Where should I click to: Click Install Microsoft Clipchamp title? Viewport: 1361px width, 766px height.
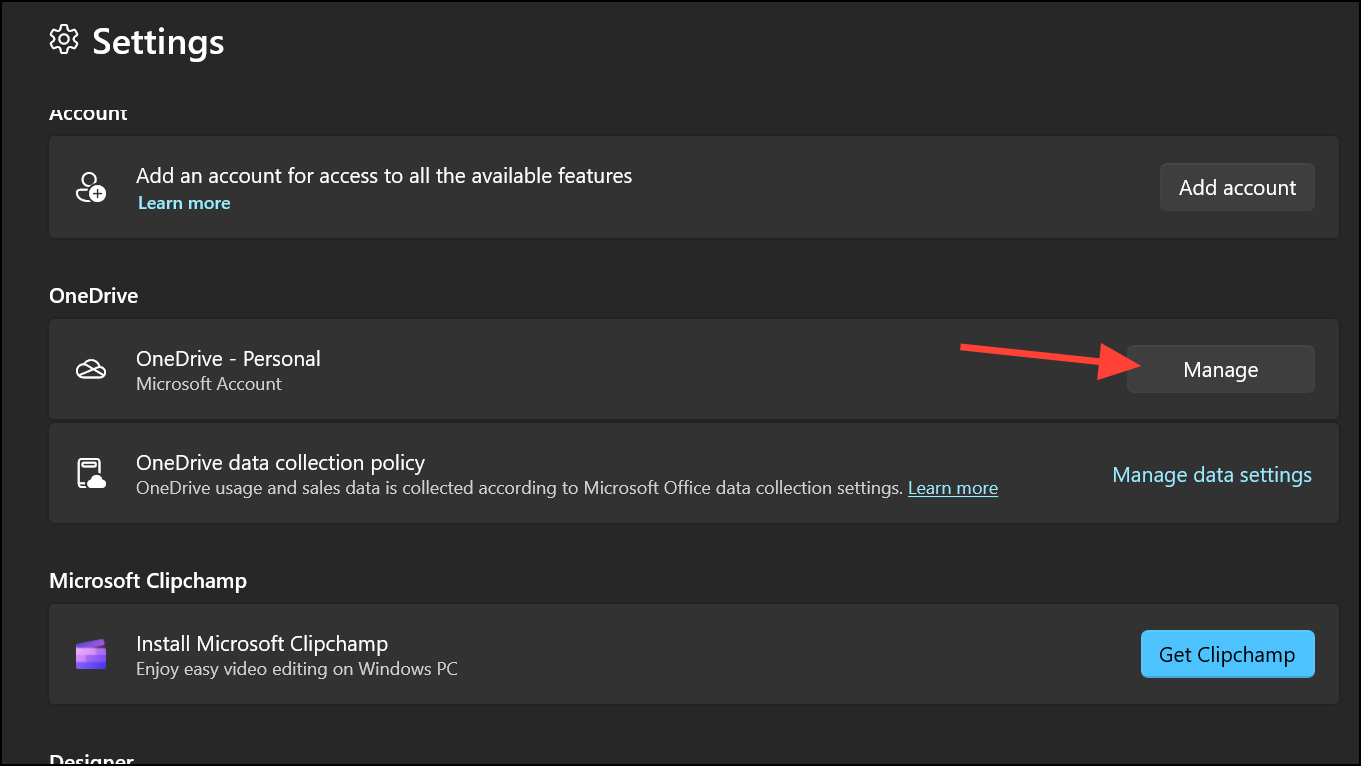click(x=262, y=644)
